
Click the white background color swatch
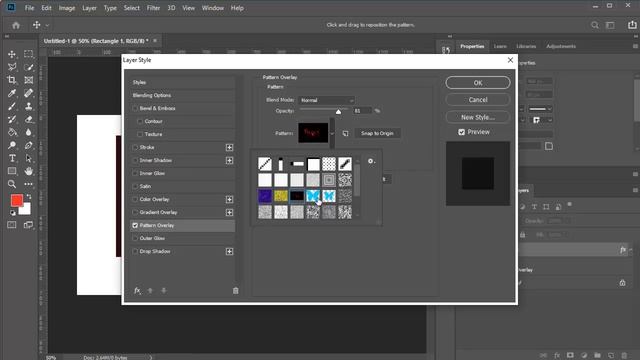click(26, 210)
